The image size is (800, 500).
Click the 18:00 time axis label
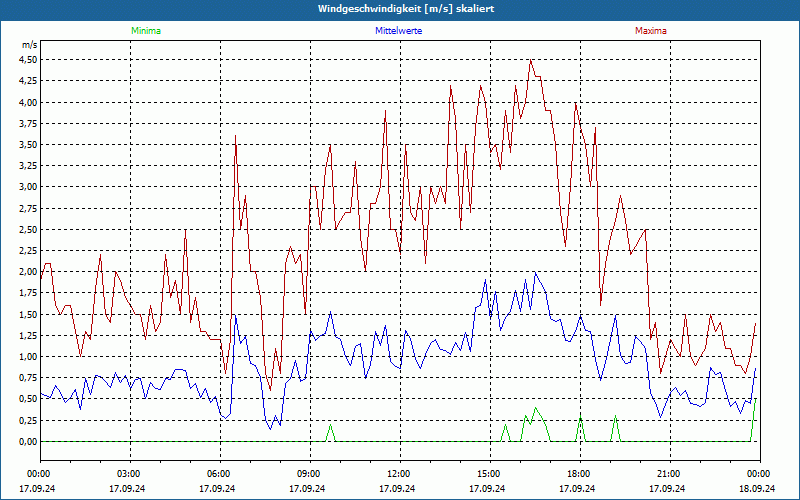[x=581, y=474]
